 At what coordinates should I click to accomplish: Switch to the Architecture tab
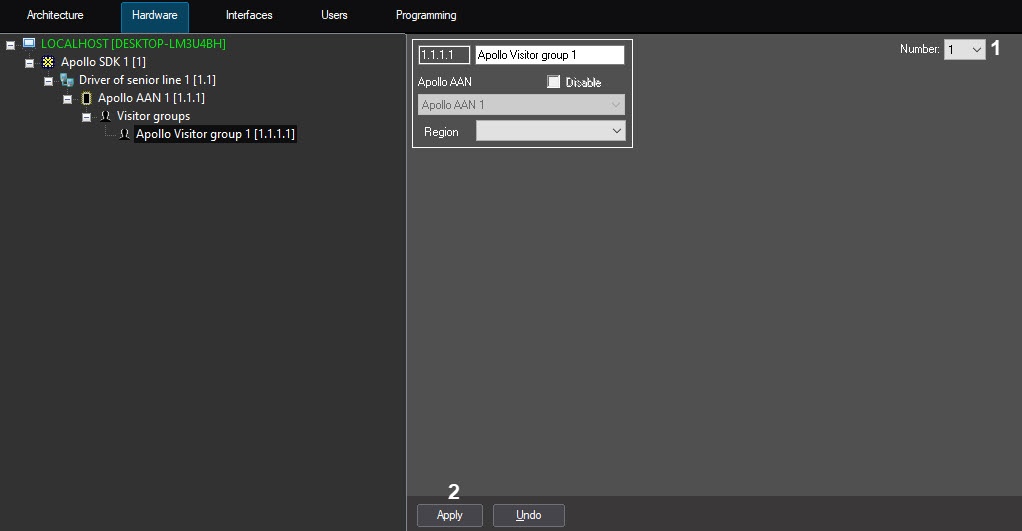coord(55,15)
